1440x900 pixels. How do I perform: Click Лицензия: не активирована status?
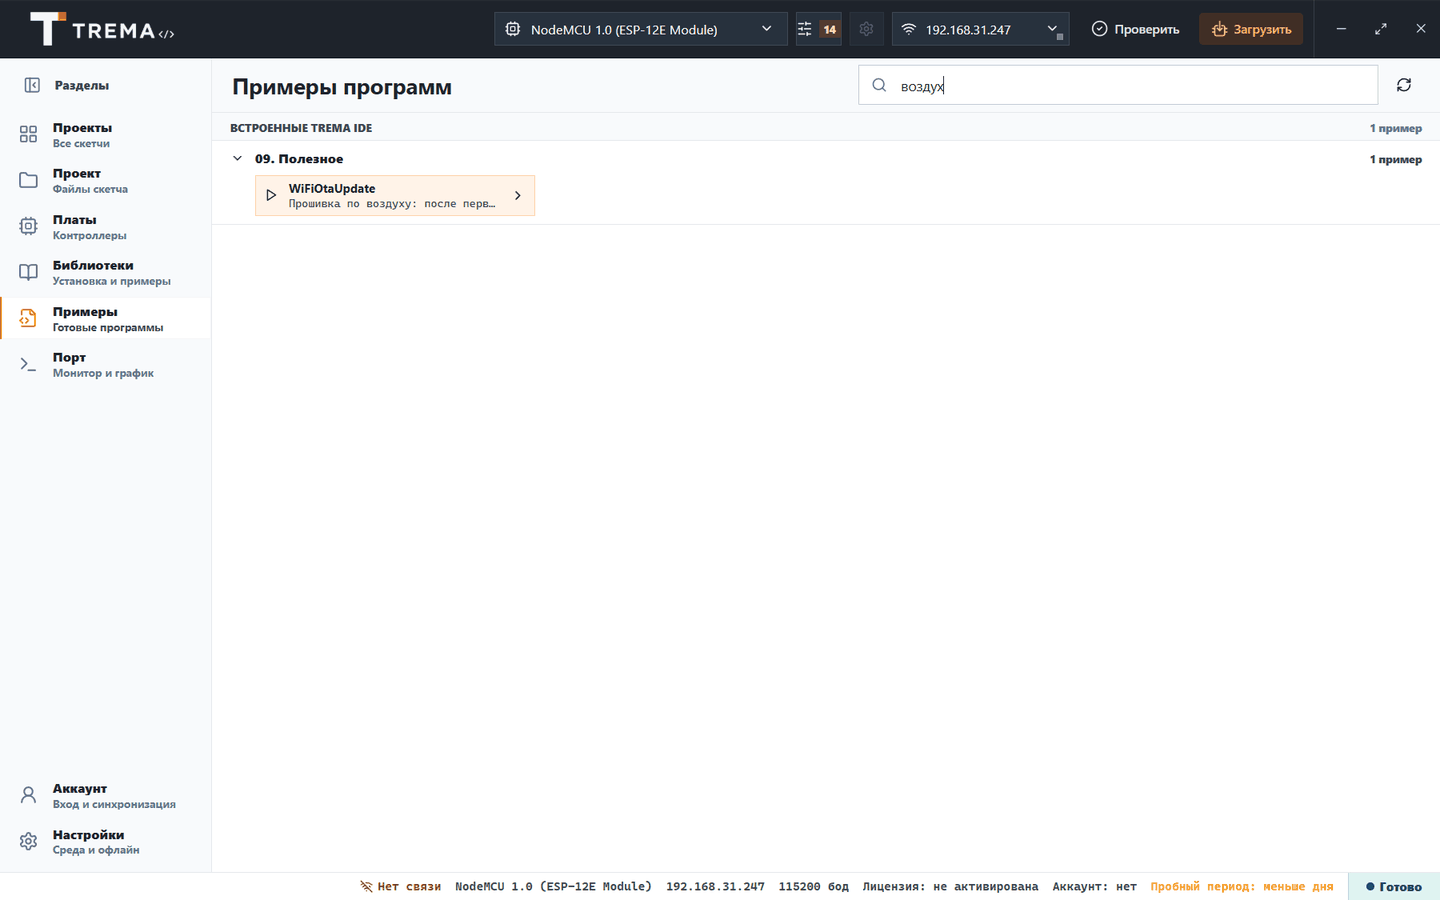tap(950, 886)
